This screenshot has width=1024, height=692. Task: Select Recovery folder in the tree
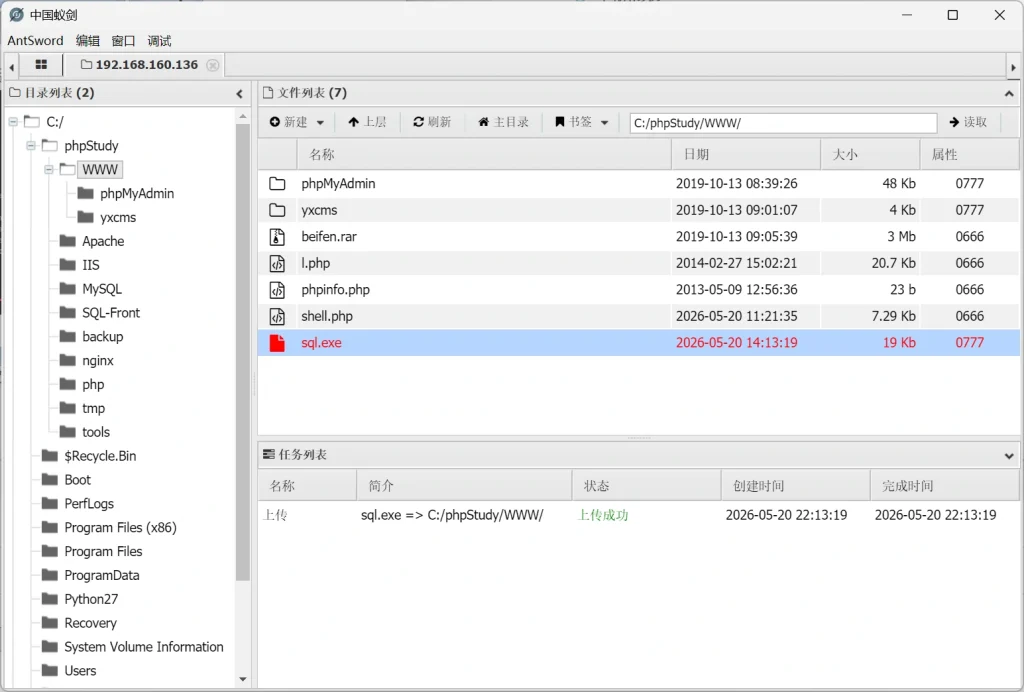[x=90, y=623]
